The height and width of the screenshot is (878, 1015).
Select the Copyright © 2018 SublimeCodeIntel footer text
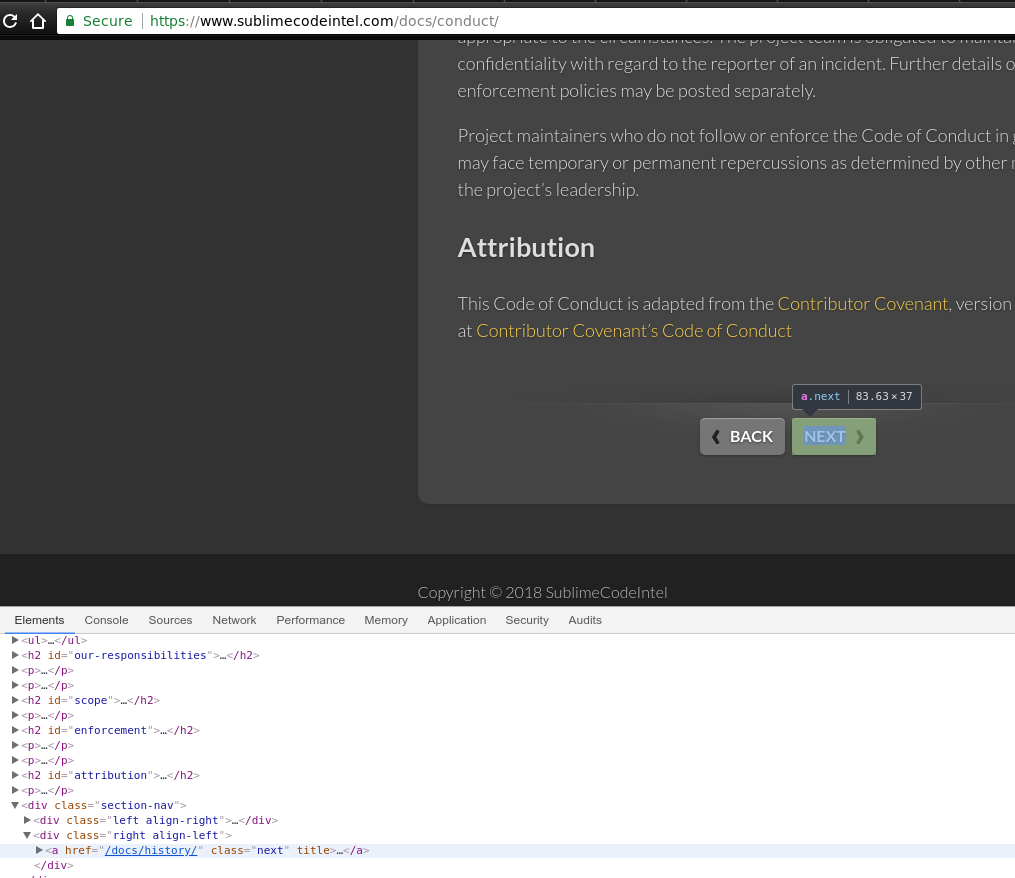[x=542, y=592]
